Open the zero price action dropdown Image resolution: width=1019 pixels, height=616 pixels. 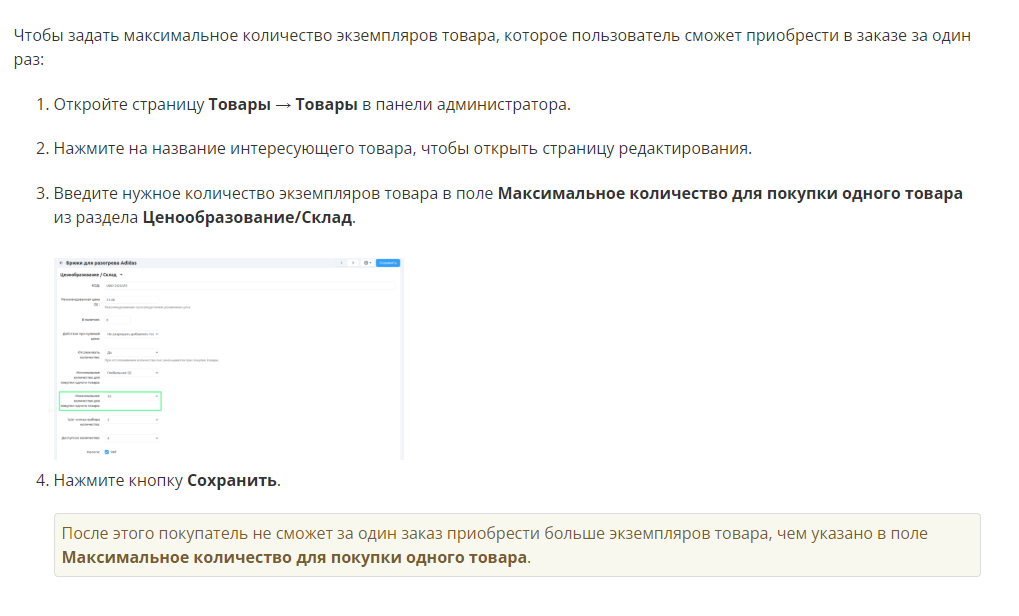point(132,334)
